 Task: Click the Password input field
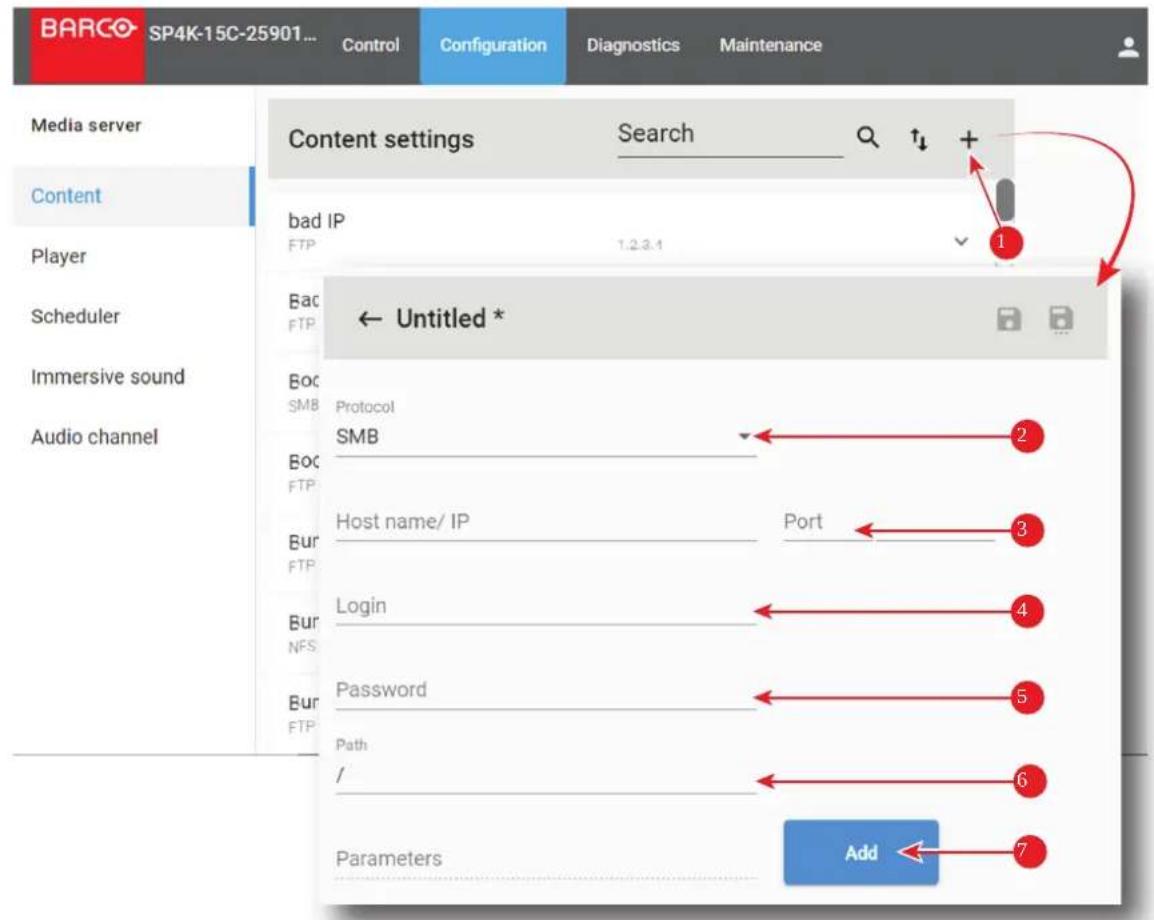[545, 691]
